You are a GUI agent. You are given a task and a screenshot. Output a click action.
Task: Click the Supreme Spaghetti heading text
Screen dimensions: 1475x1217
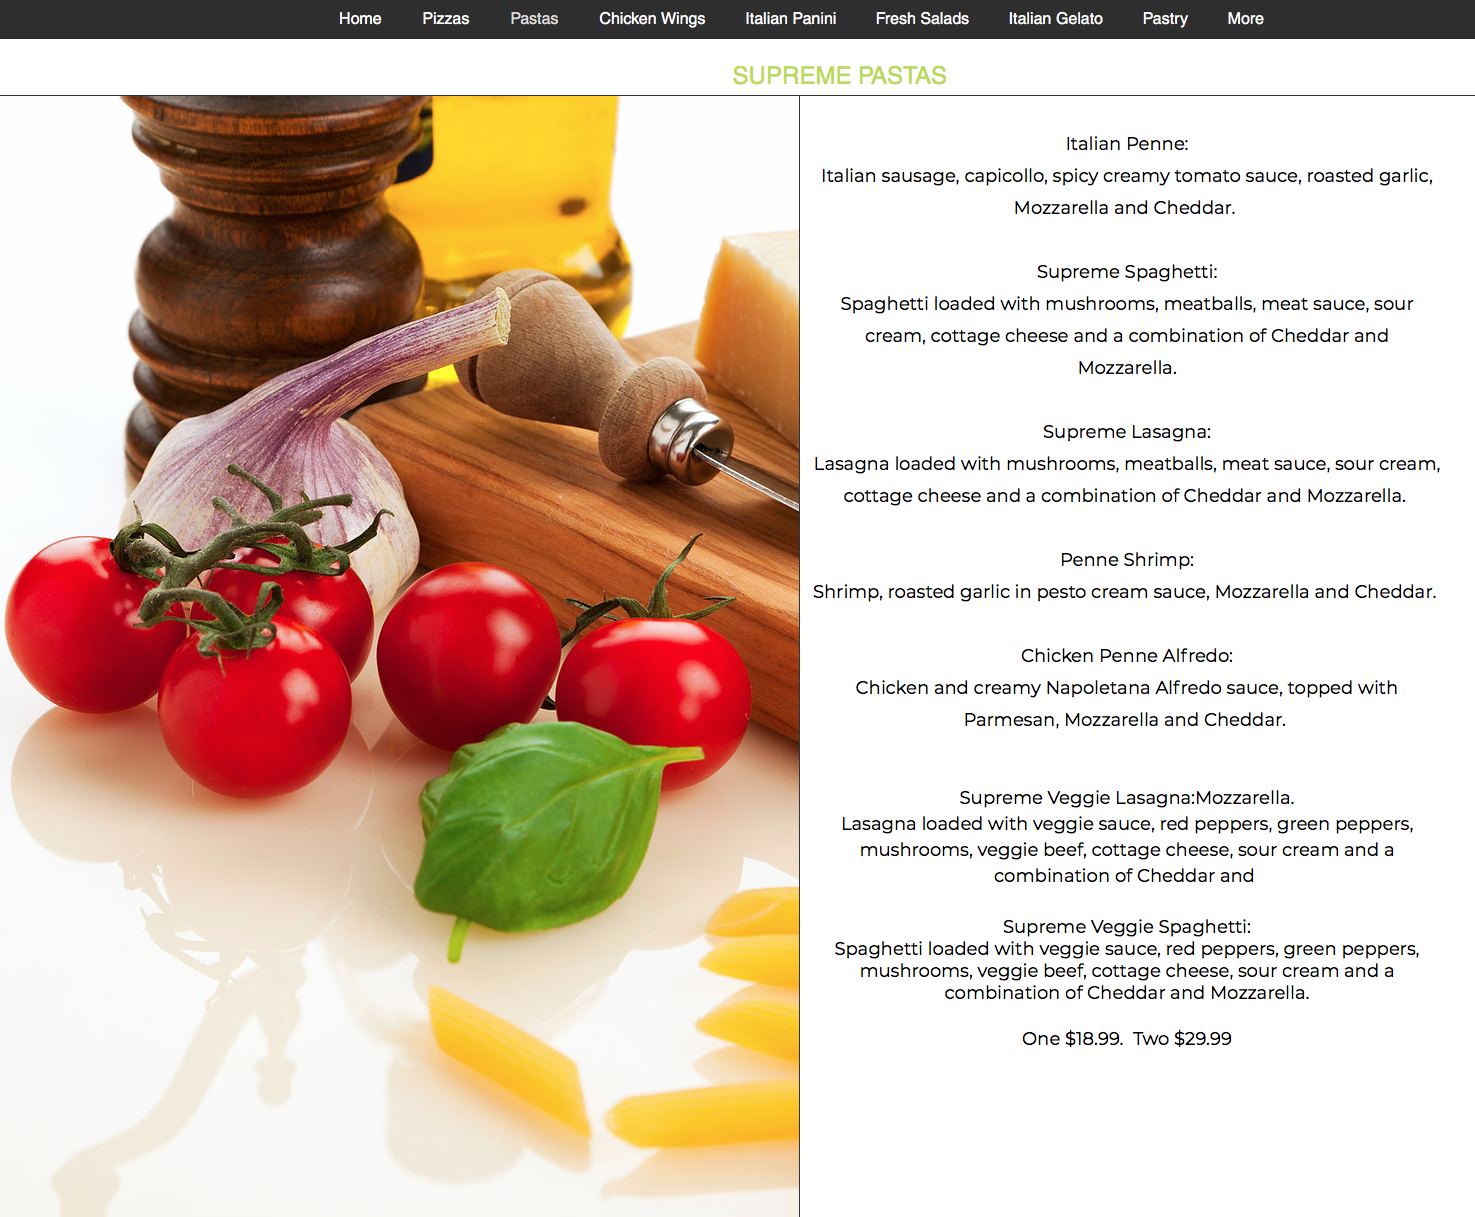1126,272
